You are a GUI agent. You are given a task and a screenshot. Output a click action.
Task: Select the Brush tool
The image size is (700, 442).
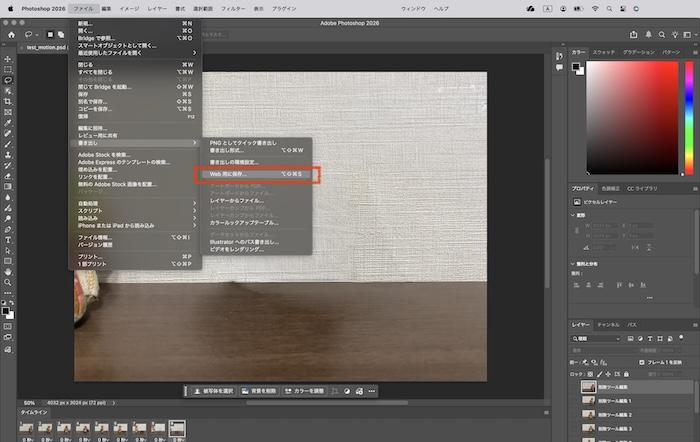pos(8,144)
